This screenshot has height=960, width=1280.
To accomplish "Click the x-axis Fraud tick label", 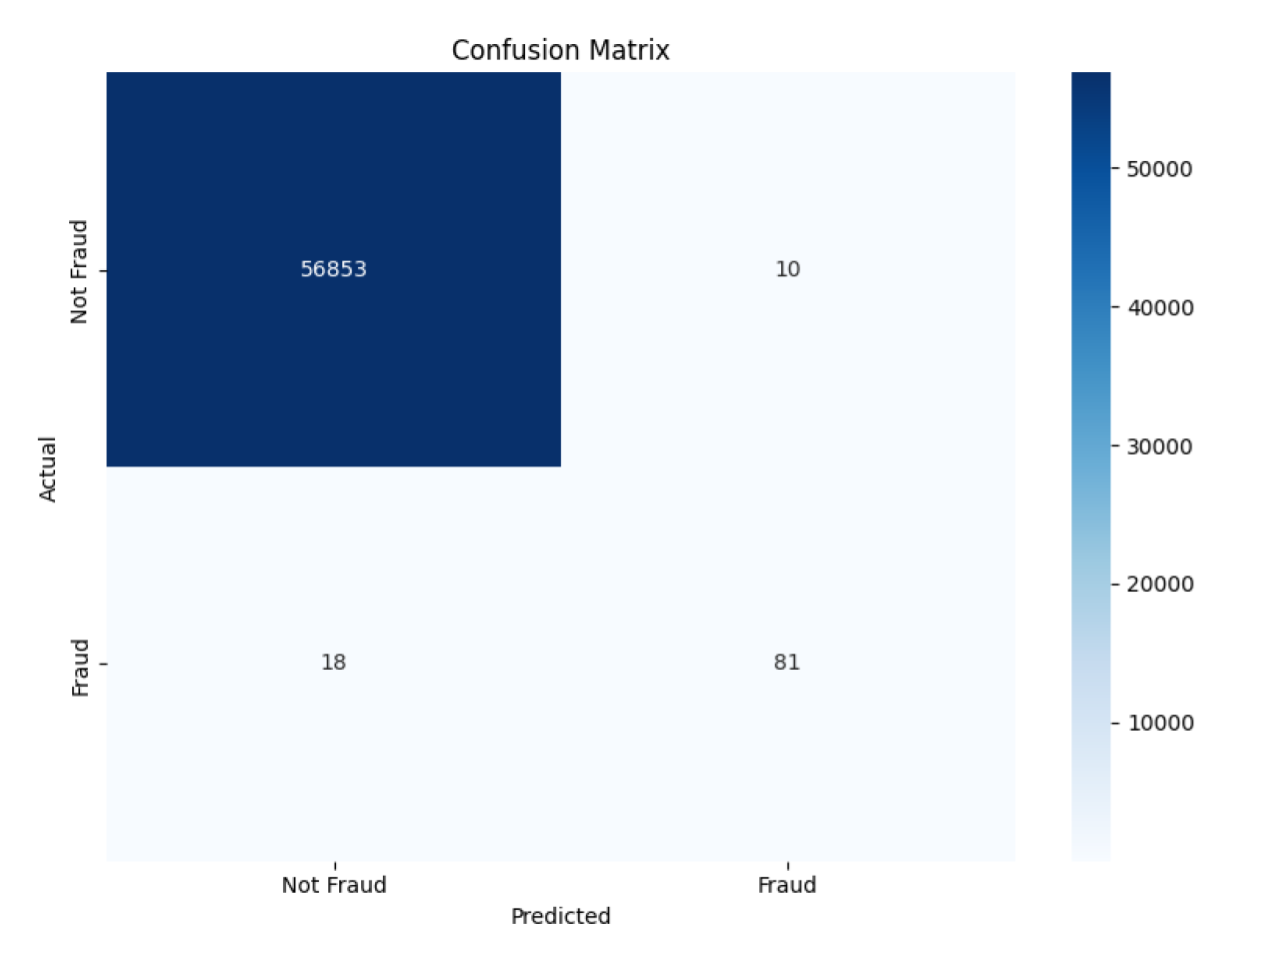I will click(787, 885).
